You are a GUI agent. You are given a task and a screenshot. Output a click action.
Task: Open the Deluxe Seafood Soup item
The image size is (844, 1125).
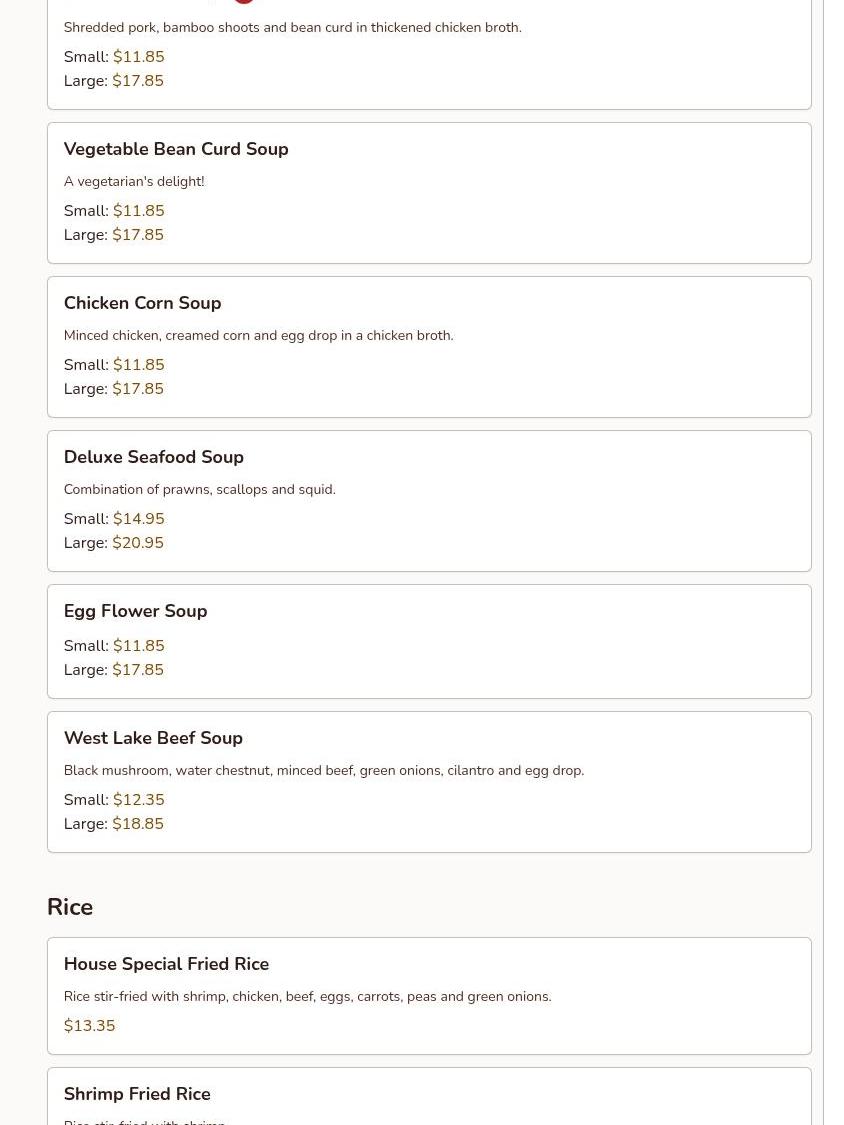(x=153, y=457)
